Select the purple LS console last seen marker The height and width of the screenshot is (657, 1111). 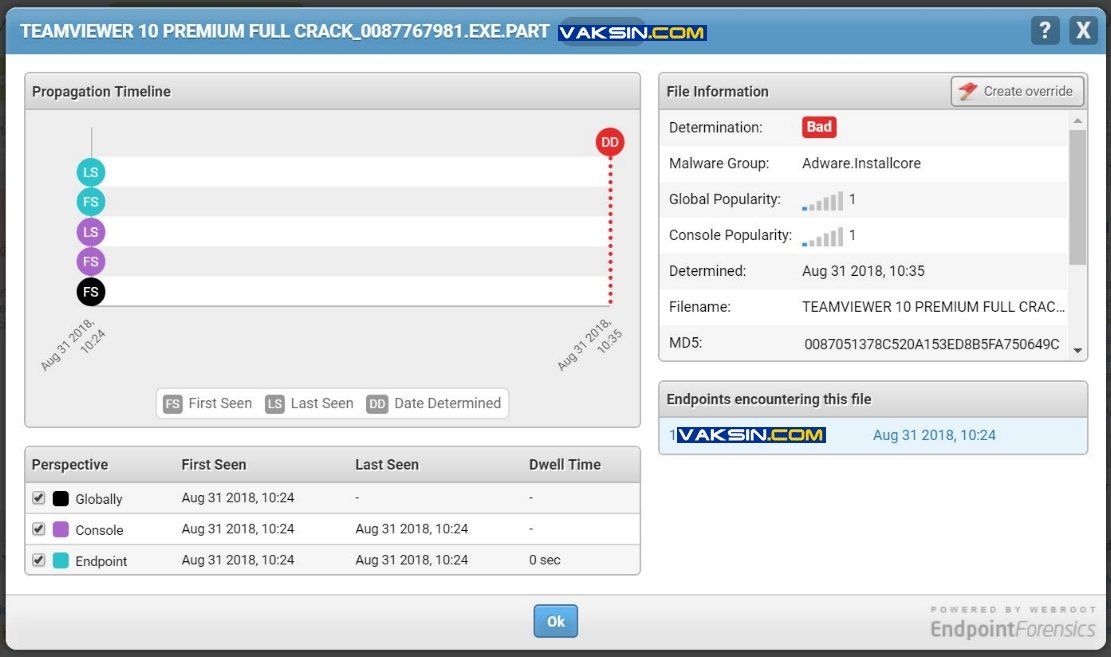91,232
